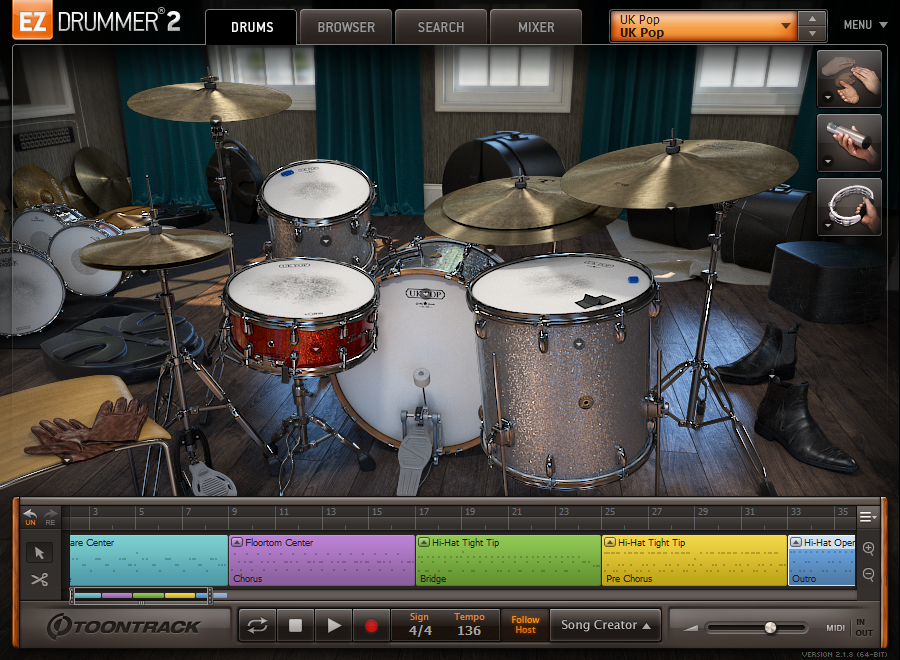The height and width of the screenshot is (660, 900).
Task: Hit the floor tom drum head
Action: click(x=561, y=285)
